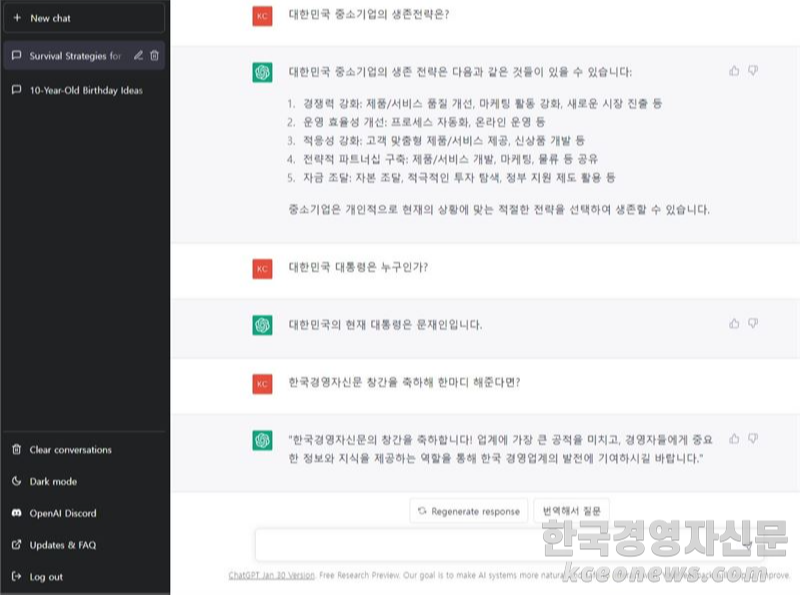
Task: Click the question '대한민국 대통령은 누구인가?'
Action: click(x=358, y=267)
